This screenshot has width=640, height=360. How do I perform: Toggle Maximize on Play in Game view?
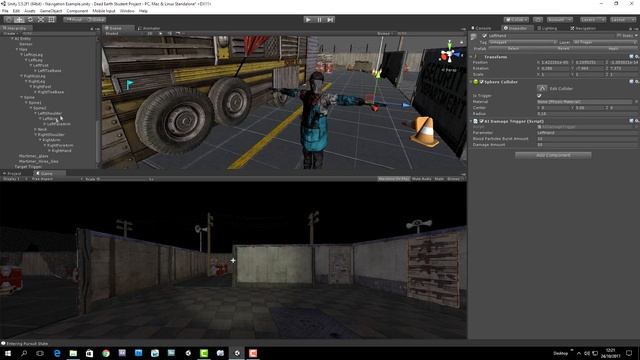pyautogui.click(x=393, y=179)
